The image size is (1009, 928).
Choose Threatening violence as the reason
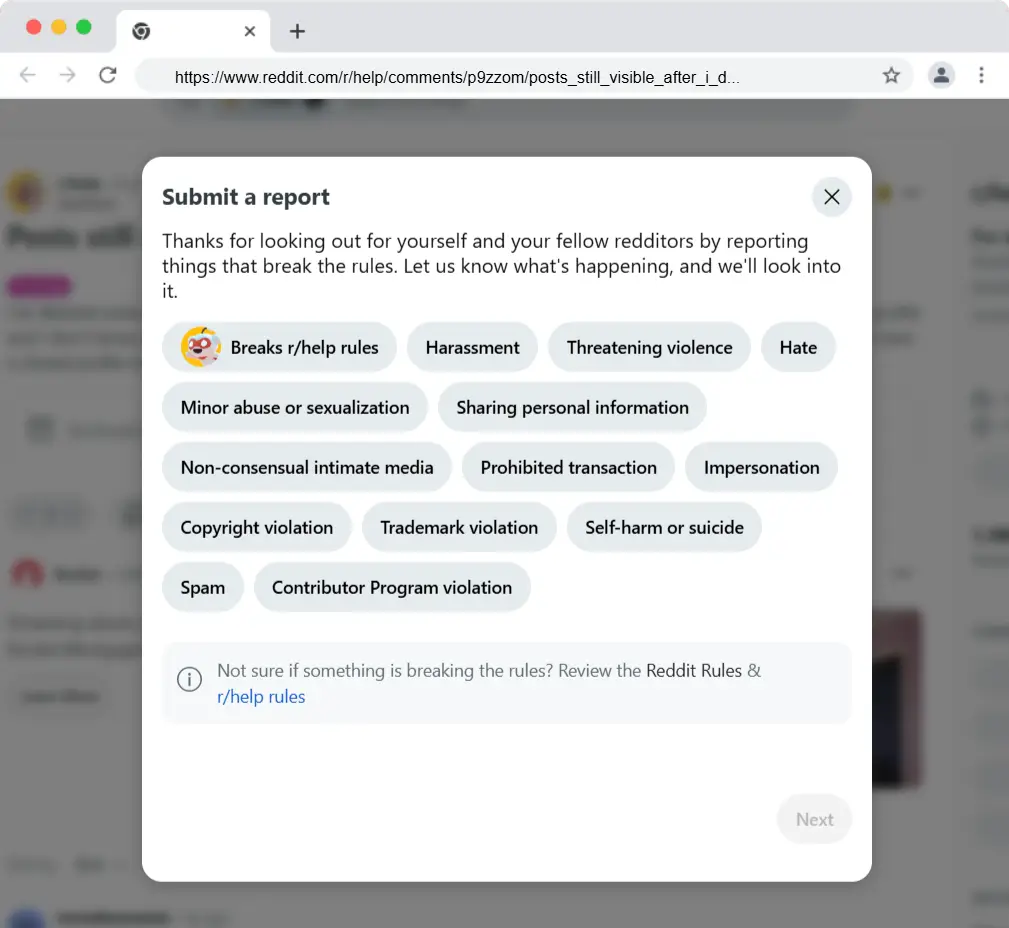(x=649, y=348)
